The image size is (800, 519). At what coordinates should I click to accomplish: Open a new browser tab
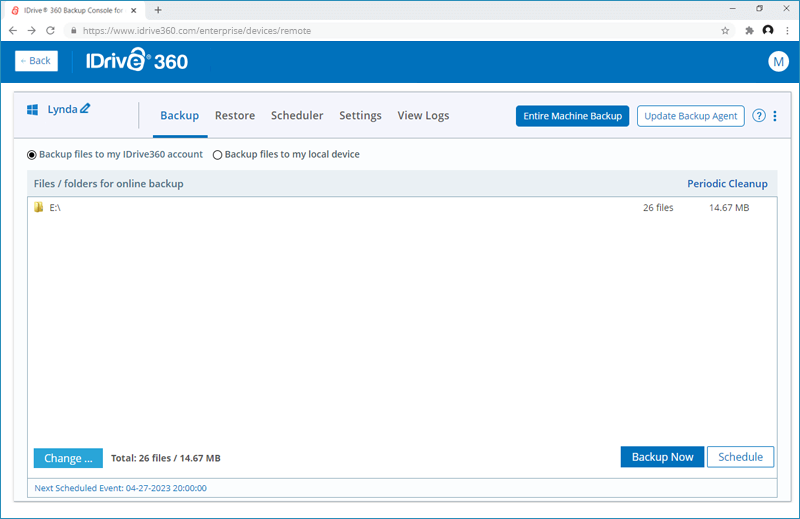click(158, 10)
